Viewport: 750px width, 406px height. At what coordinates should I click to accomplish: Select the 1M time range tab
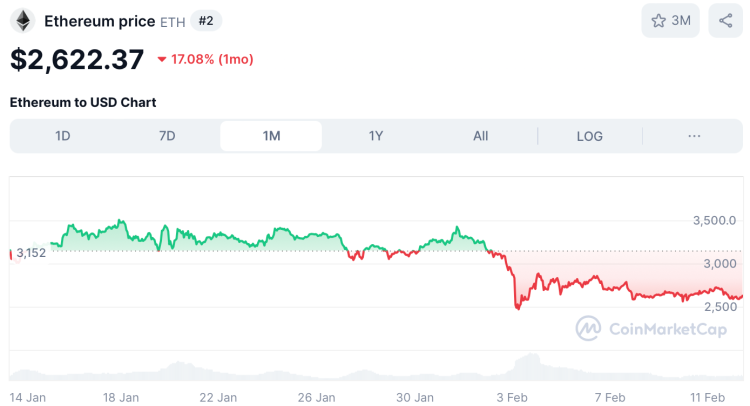[271, 136]
